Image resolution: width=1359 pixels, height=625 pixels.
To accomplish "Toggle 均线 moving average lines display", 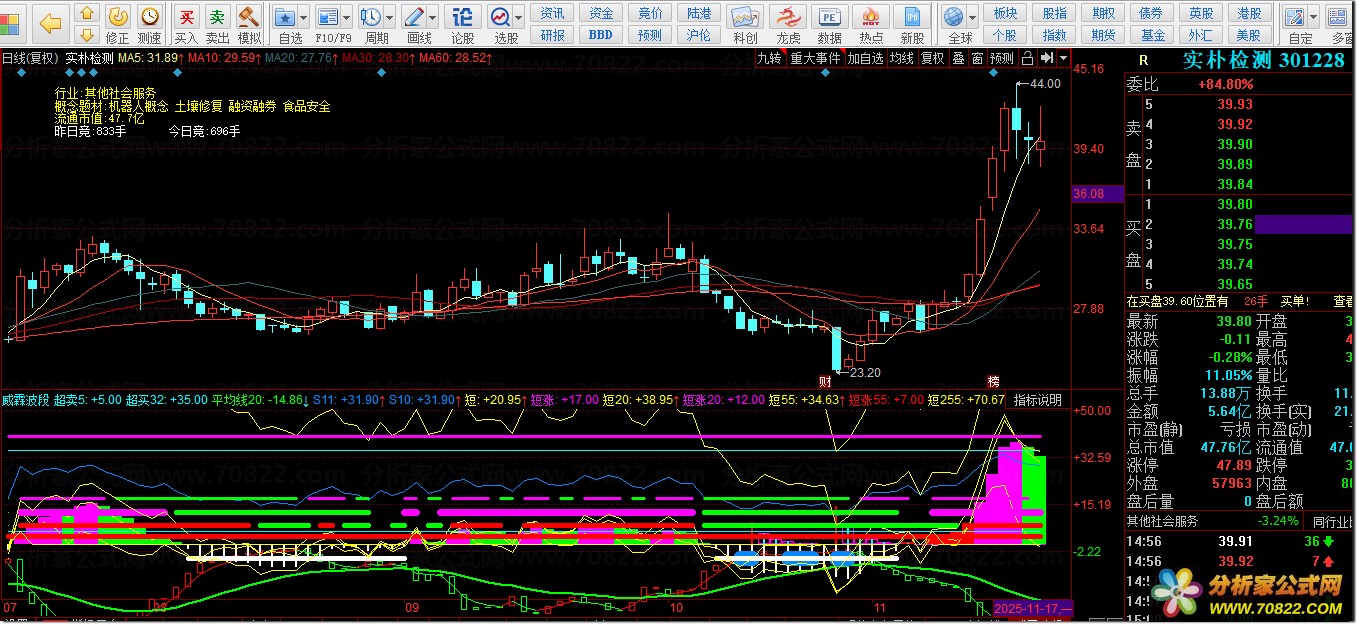I will [x=902, y=58].
